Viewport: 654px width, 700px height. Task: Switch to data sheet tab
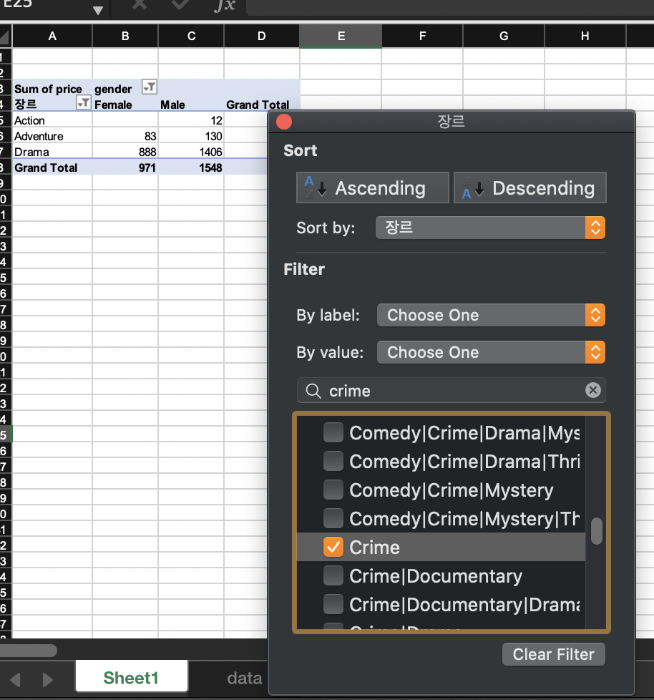point(244,678)
